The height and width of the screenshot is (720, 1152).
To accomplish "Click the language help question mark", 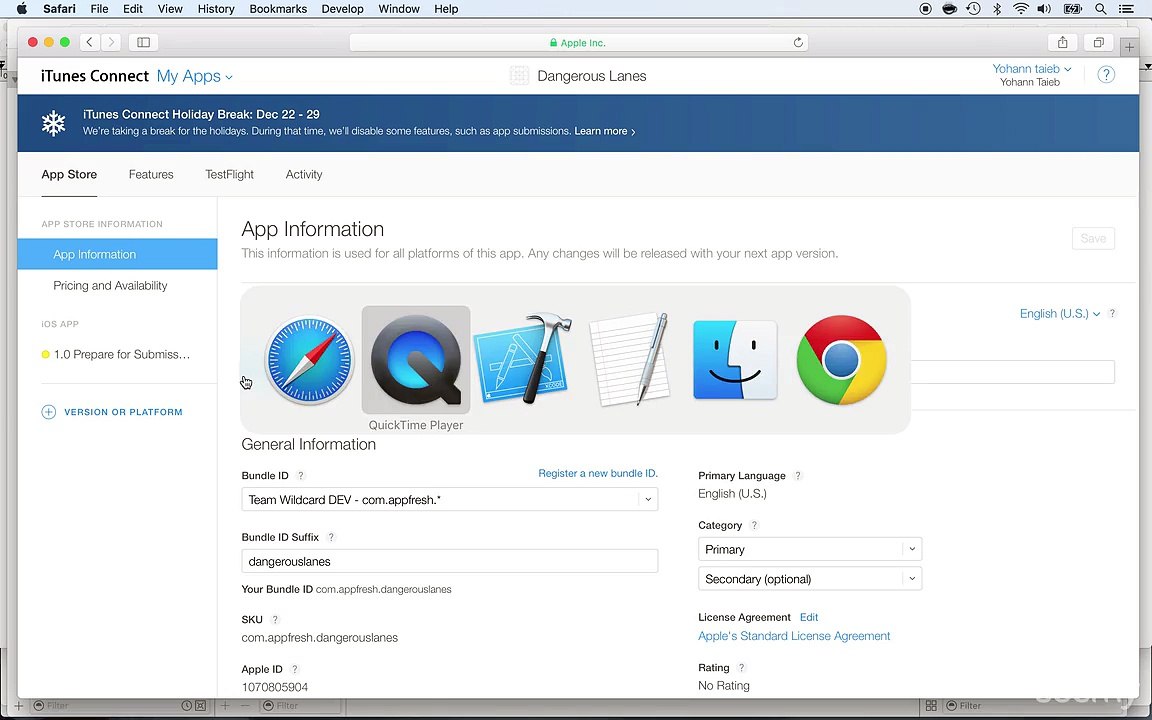I will pyautogui.click(x=1112, y=314).
